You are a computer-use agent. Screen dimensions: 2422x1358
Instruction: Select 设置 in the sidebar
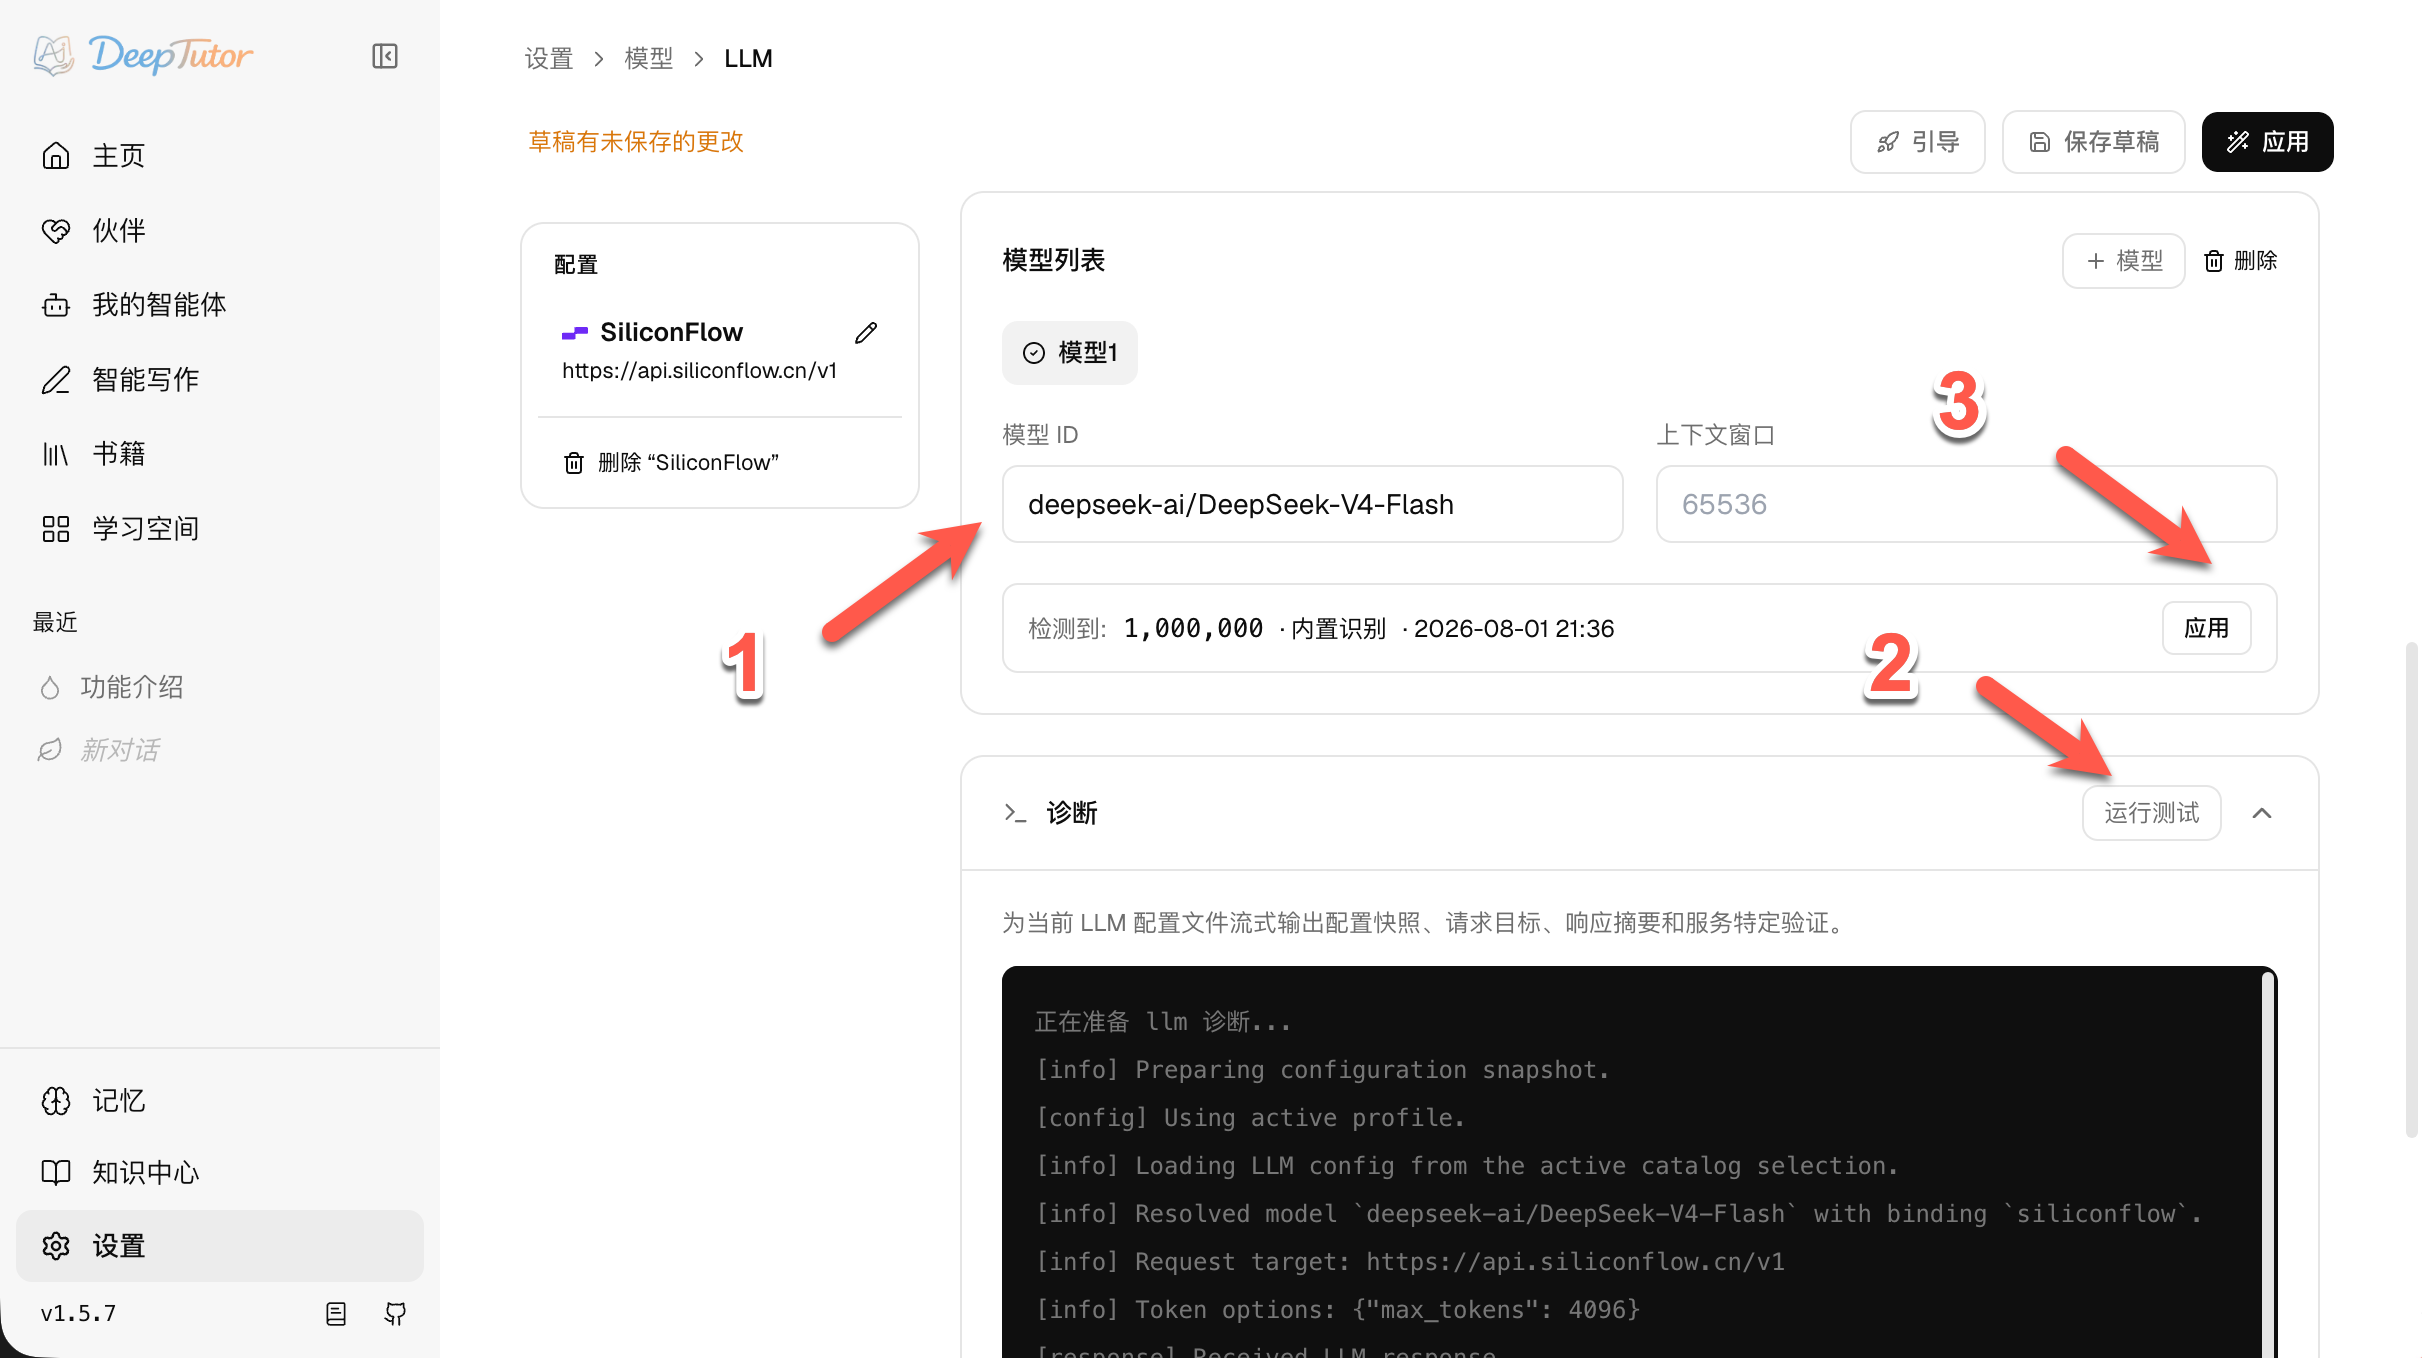pos(220,1246)
